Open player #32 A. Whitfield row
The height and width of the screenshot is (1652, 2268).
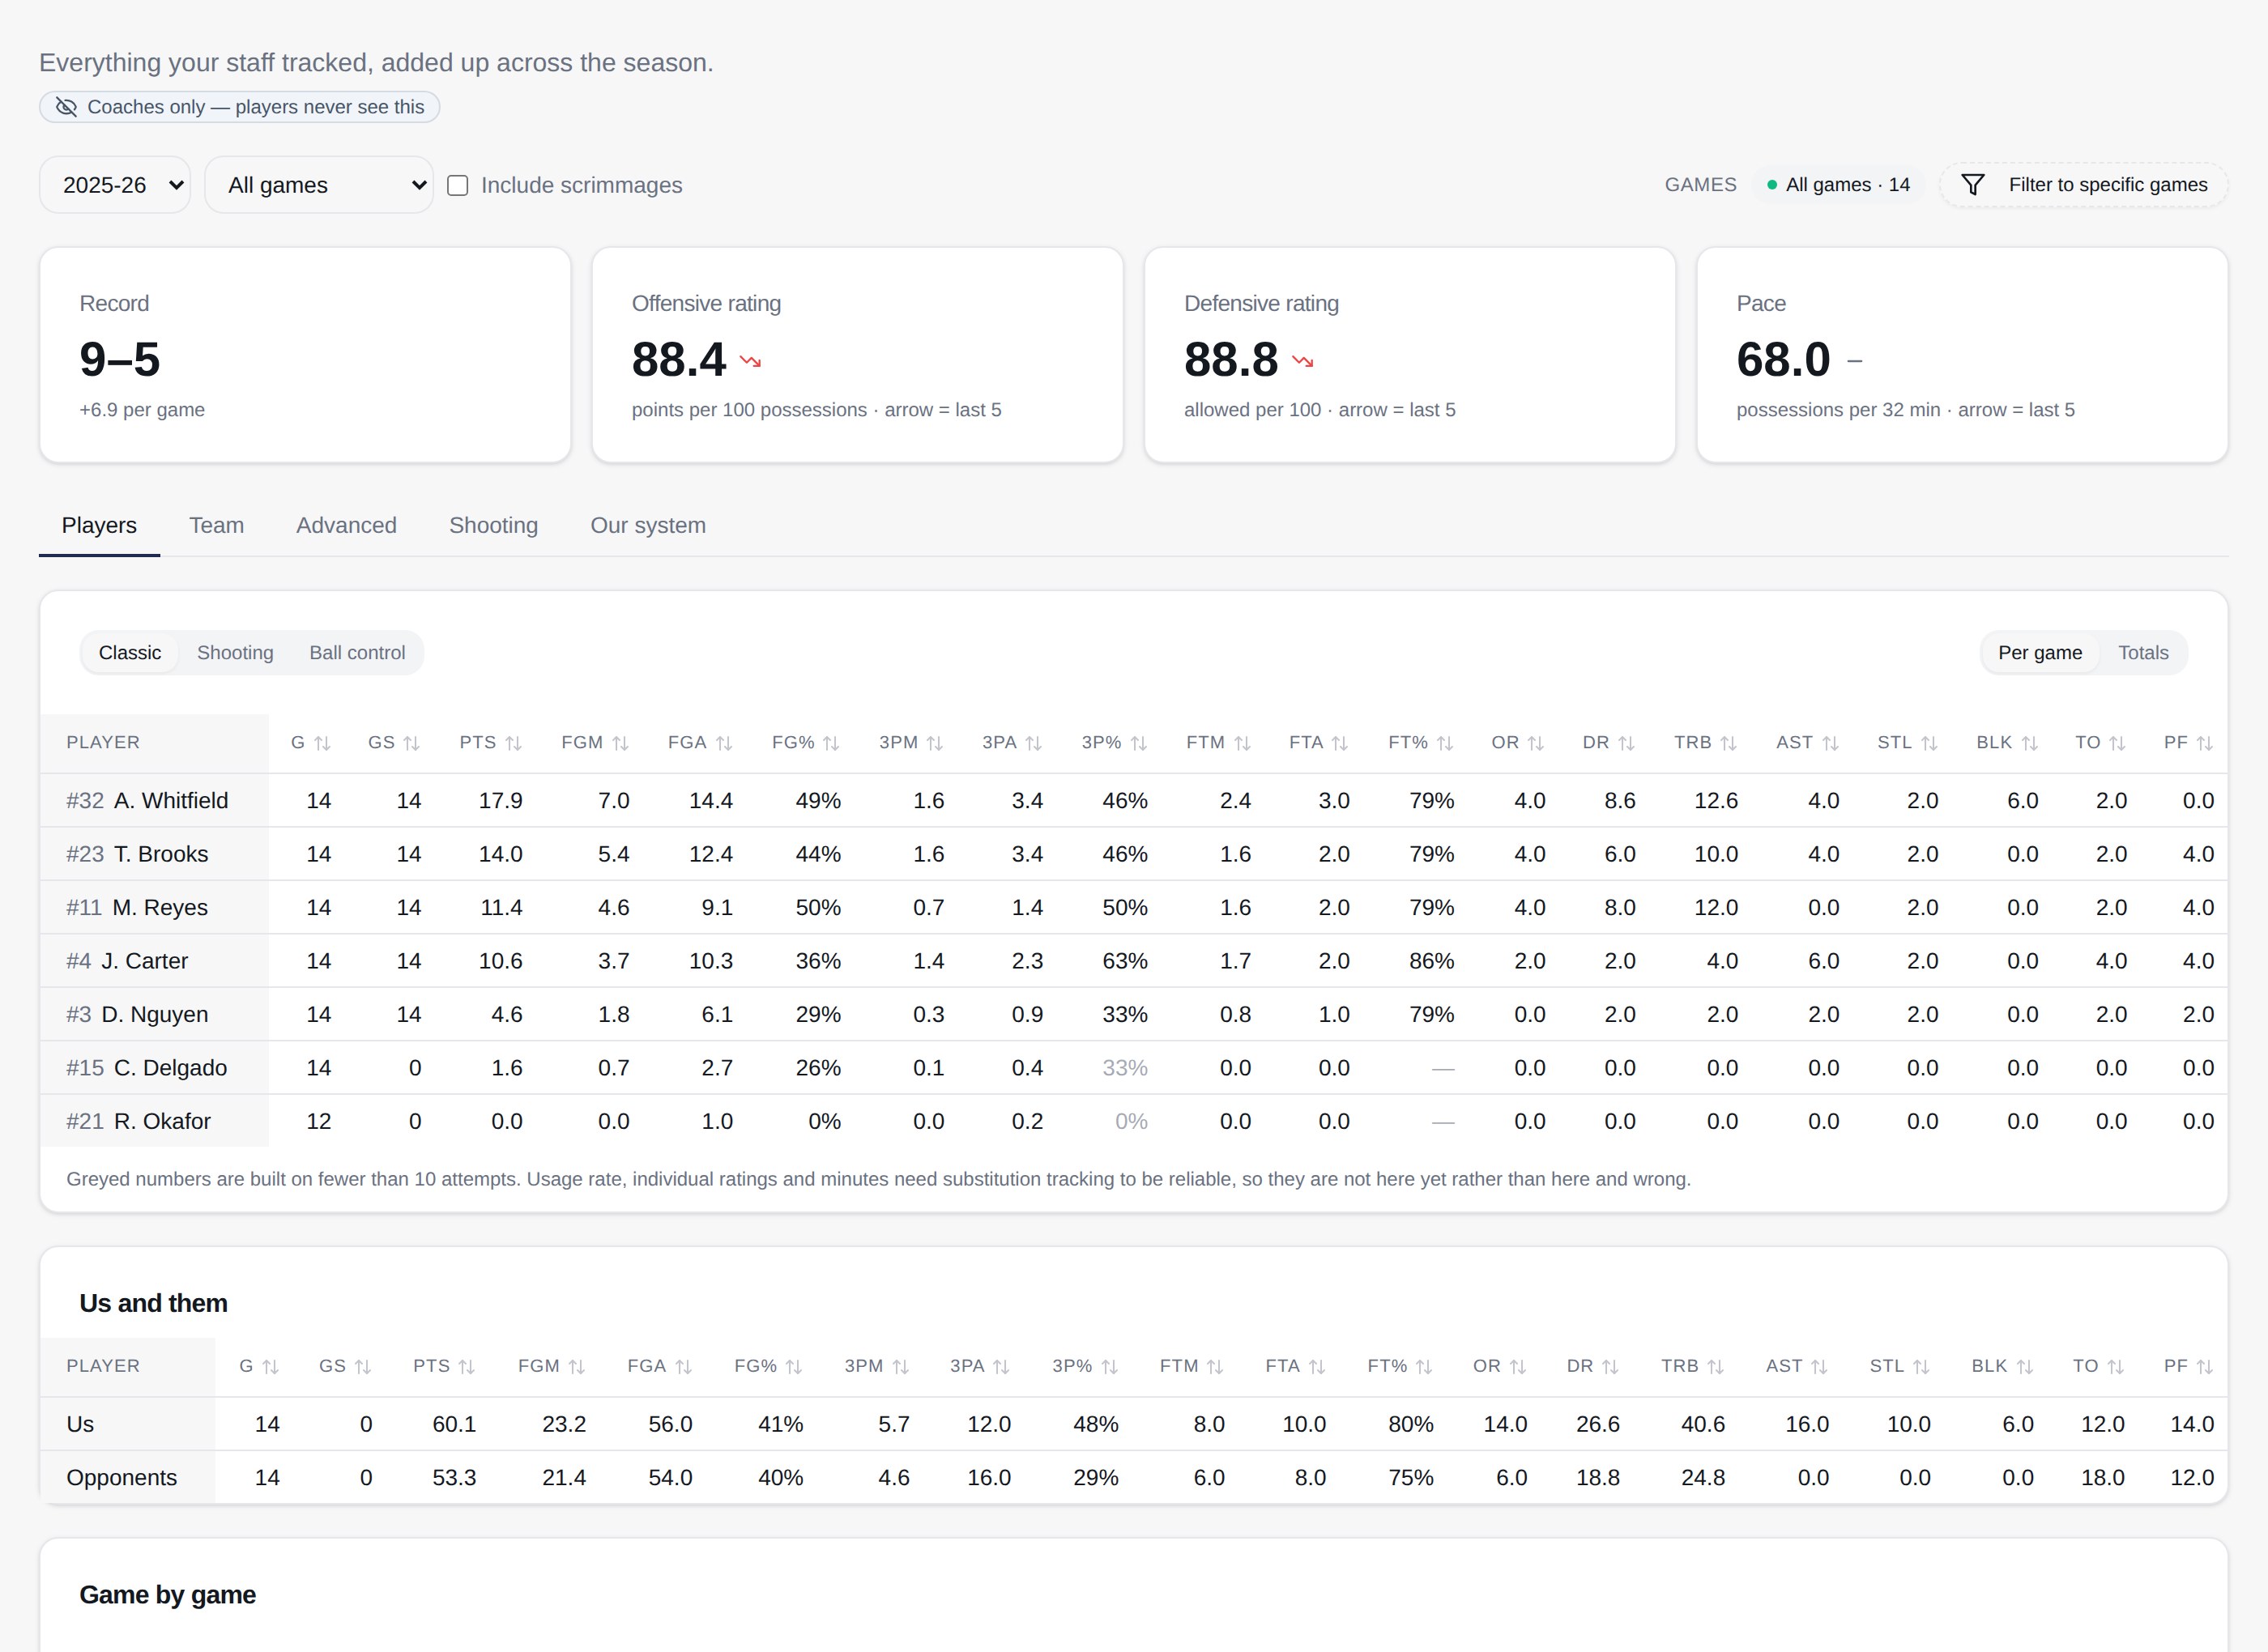tap(1134, 801)
